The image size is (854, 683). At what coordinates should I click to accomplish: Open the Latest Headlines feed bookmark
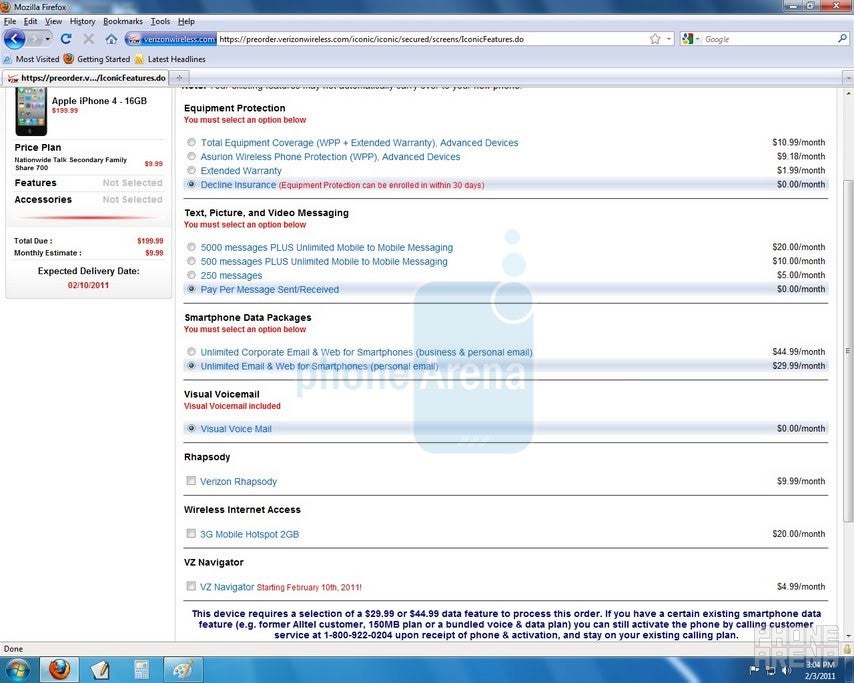tap(170, 59)
